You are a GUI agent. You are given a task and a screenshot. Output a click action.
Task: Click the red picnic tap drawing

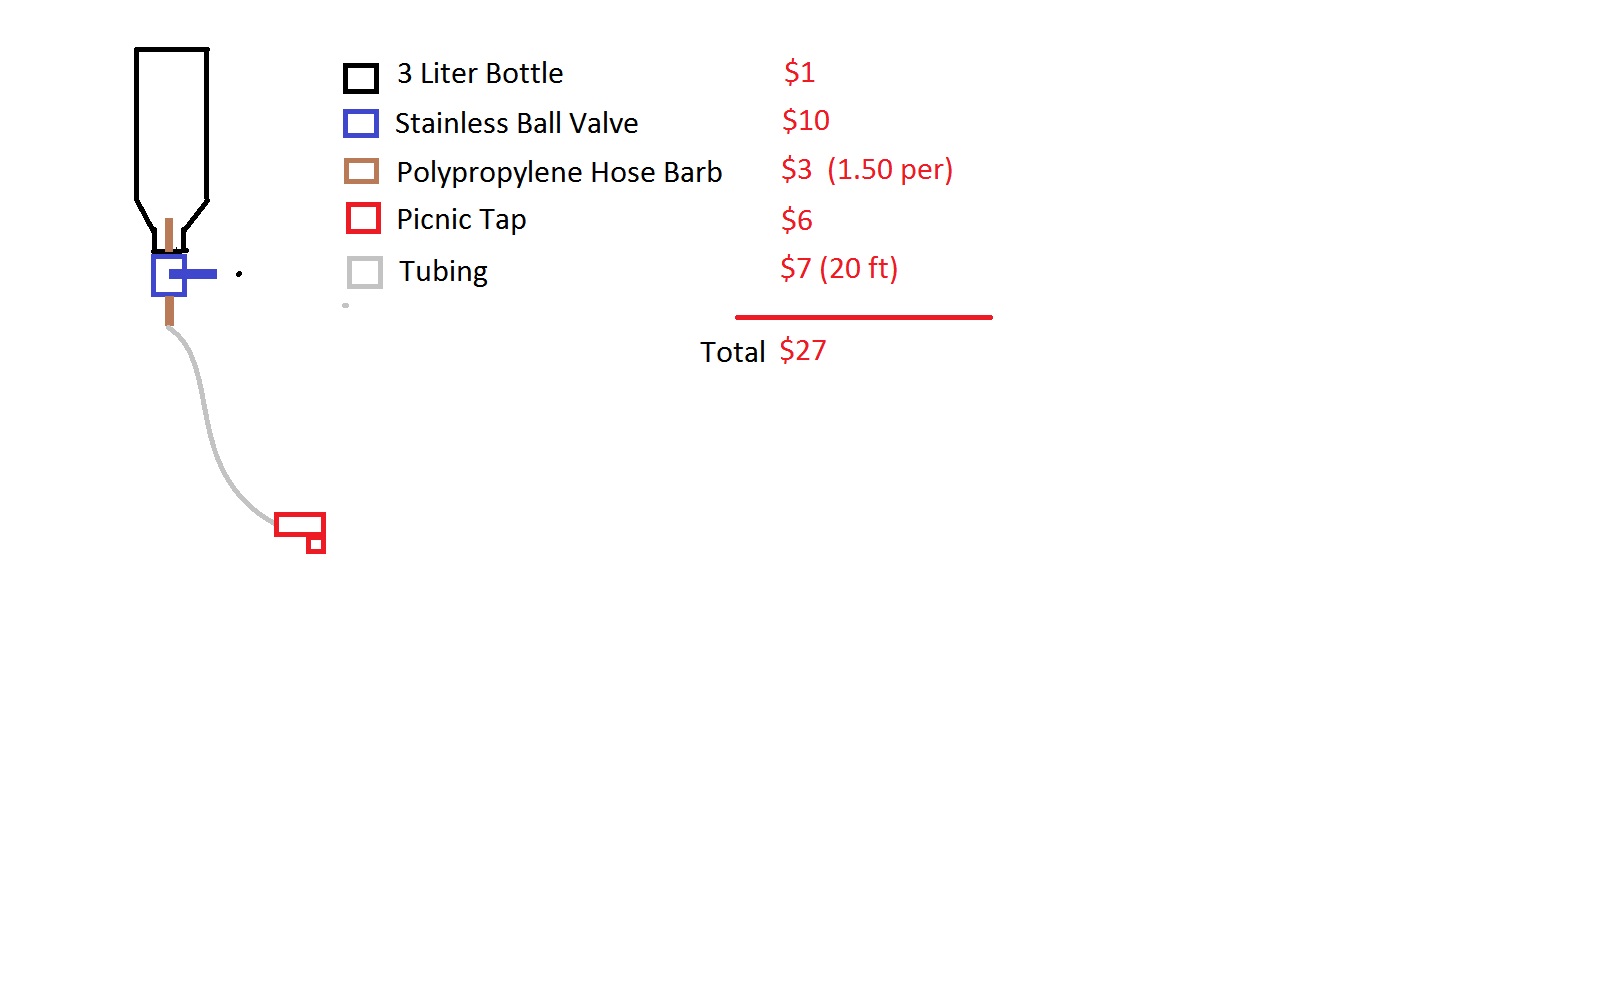coord(301,532)
